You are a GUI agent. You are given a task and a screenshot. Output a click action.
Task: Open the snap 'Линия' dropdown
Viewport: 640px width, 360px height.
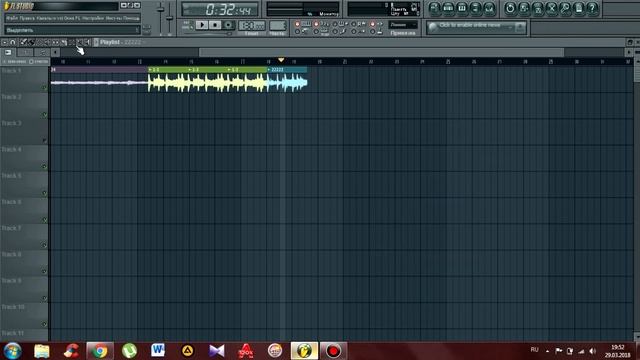(x=403, y=24)
